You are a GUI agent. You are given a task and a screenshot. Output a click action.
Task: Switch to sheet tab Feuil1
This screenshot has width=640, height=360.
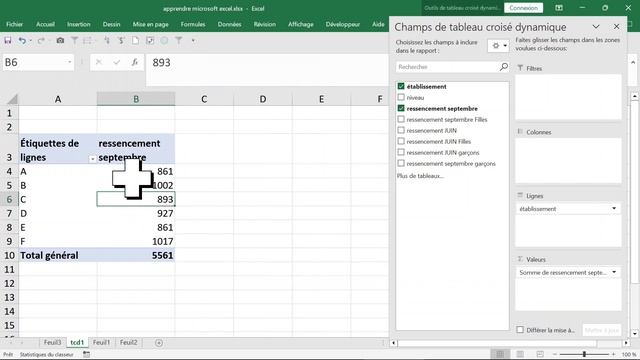101,342
